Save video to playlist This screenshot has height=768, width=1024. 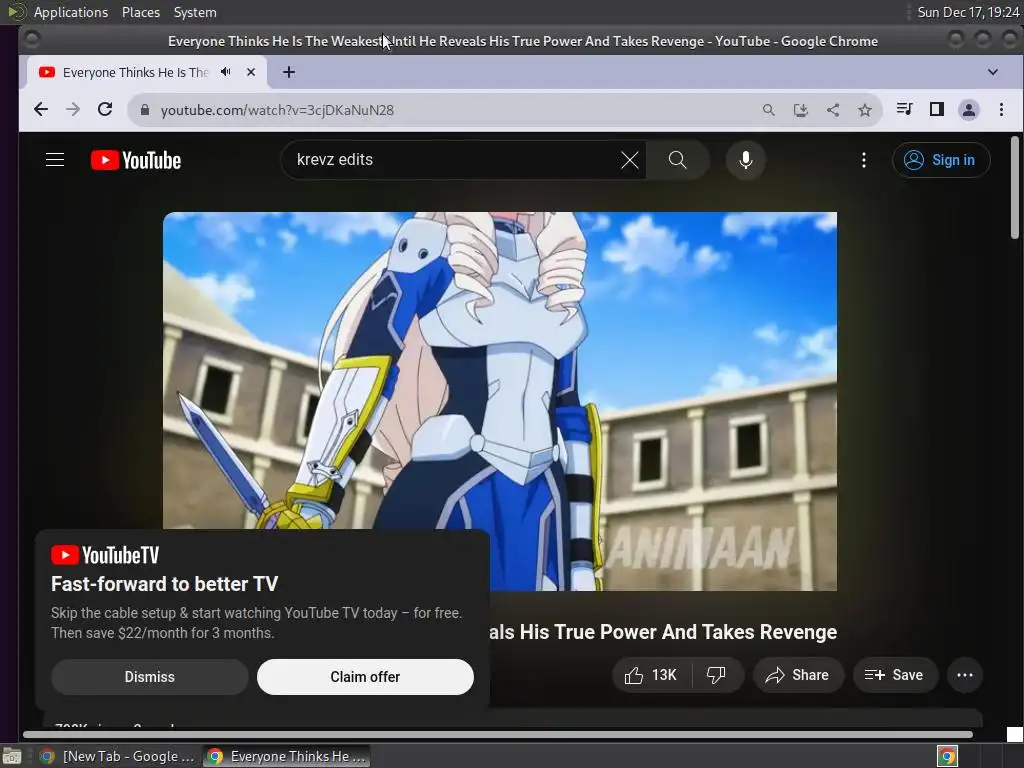tap(895, 675)
